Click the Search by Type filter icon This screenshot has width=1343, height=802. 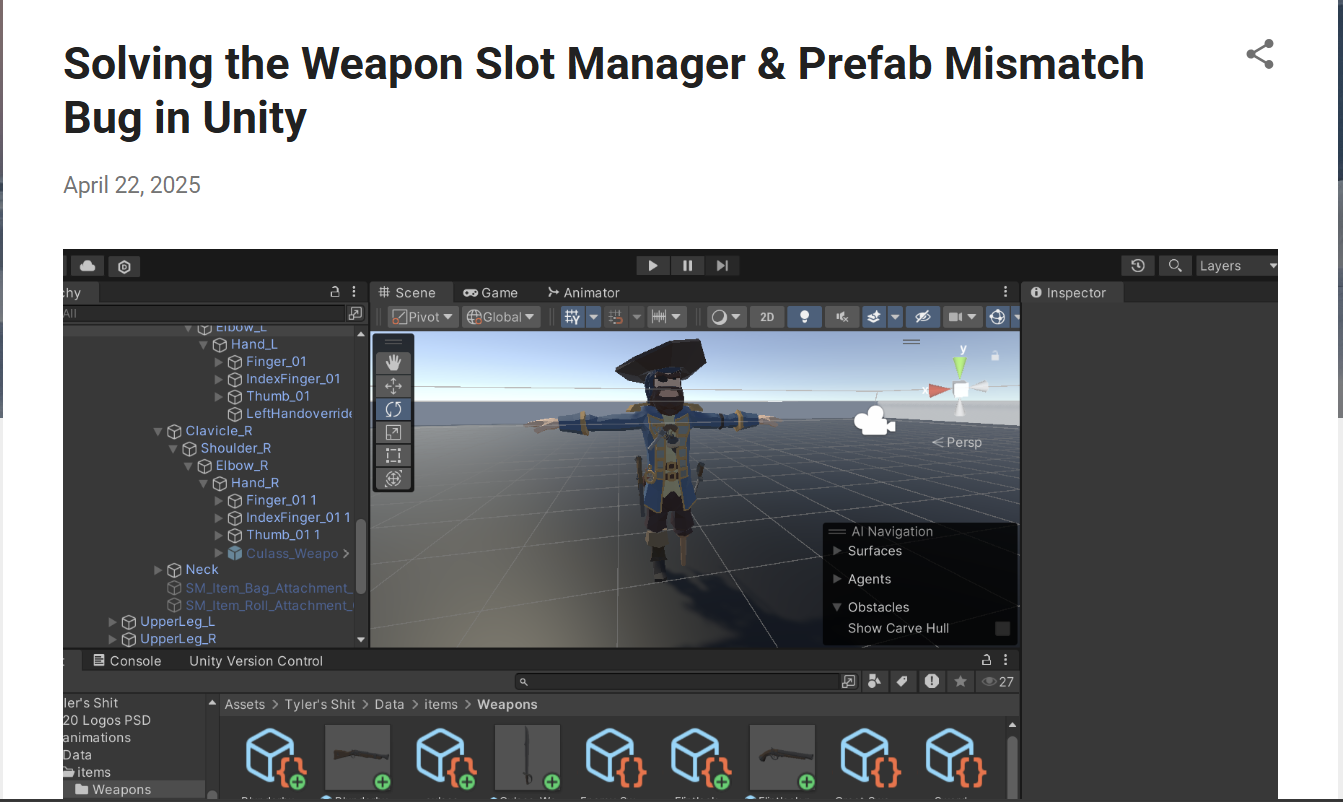click(x=875, y=681)
